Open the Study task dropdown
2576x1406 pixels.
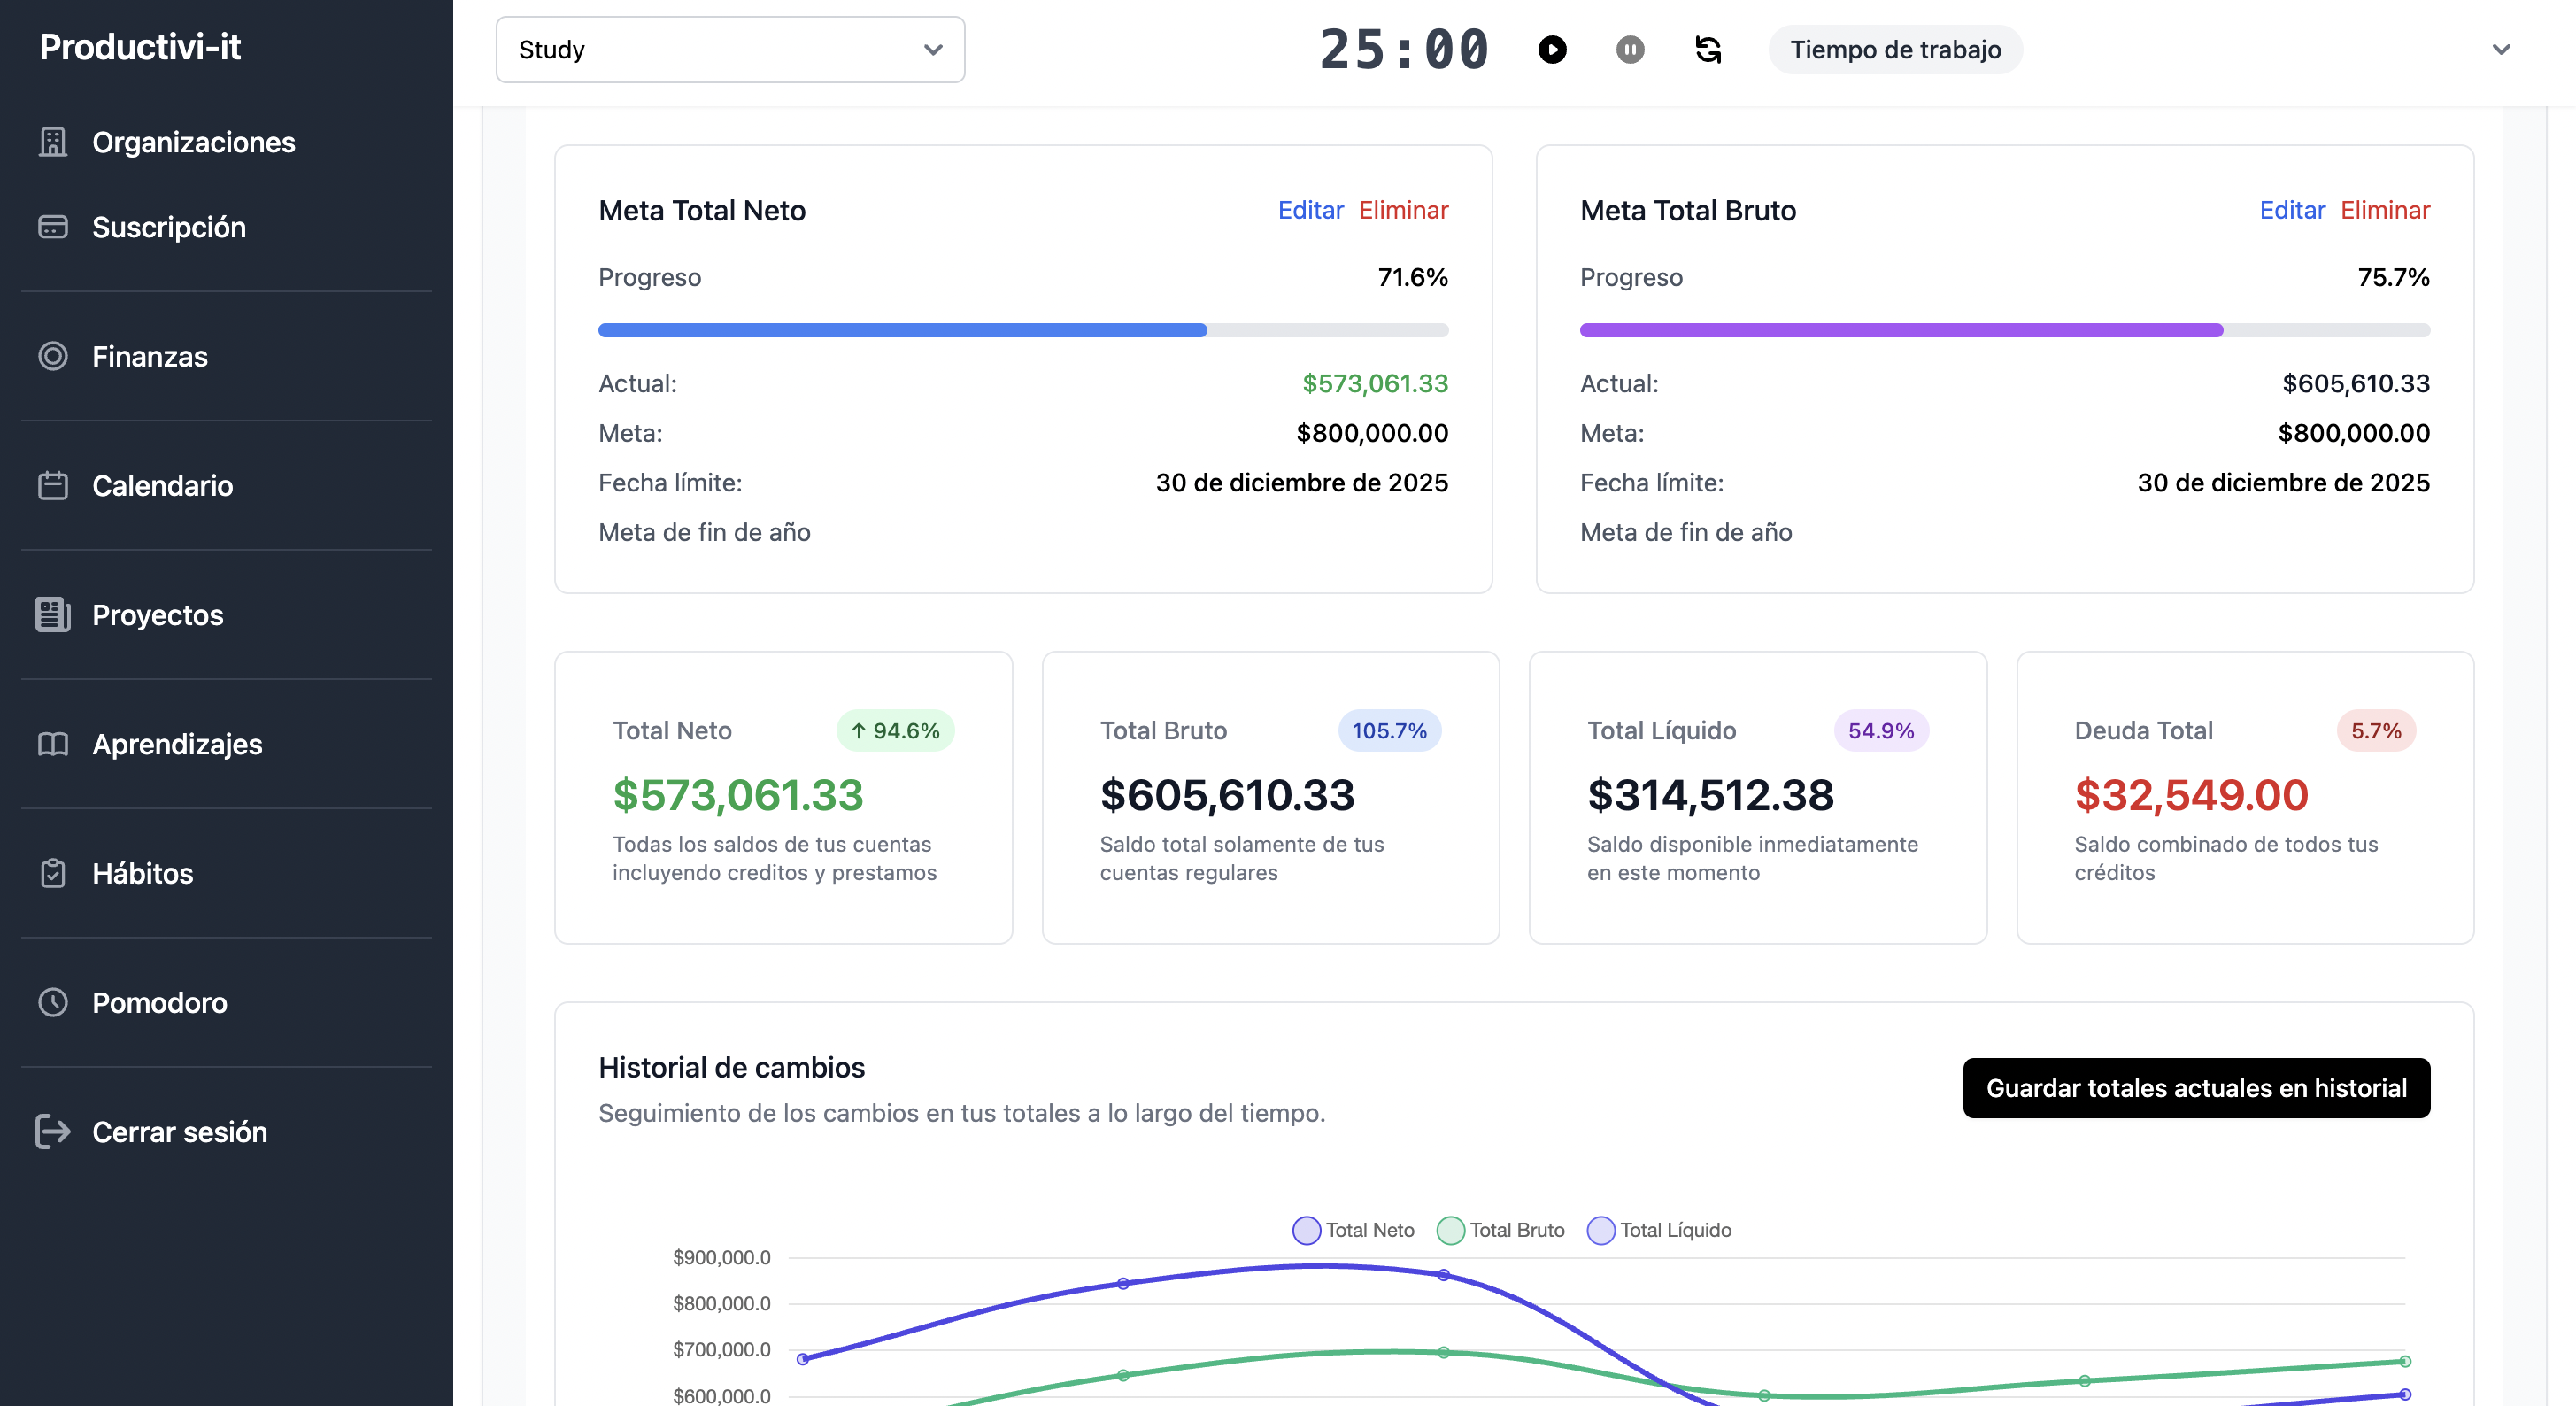[x=730, y=49]
